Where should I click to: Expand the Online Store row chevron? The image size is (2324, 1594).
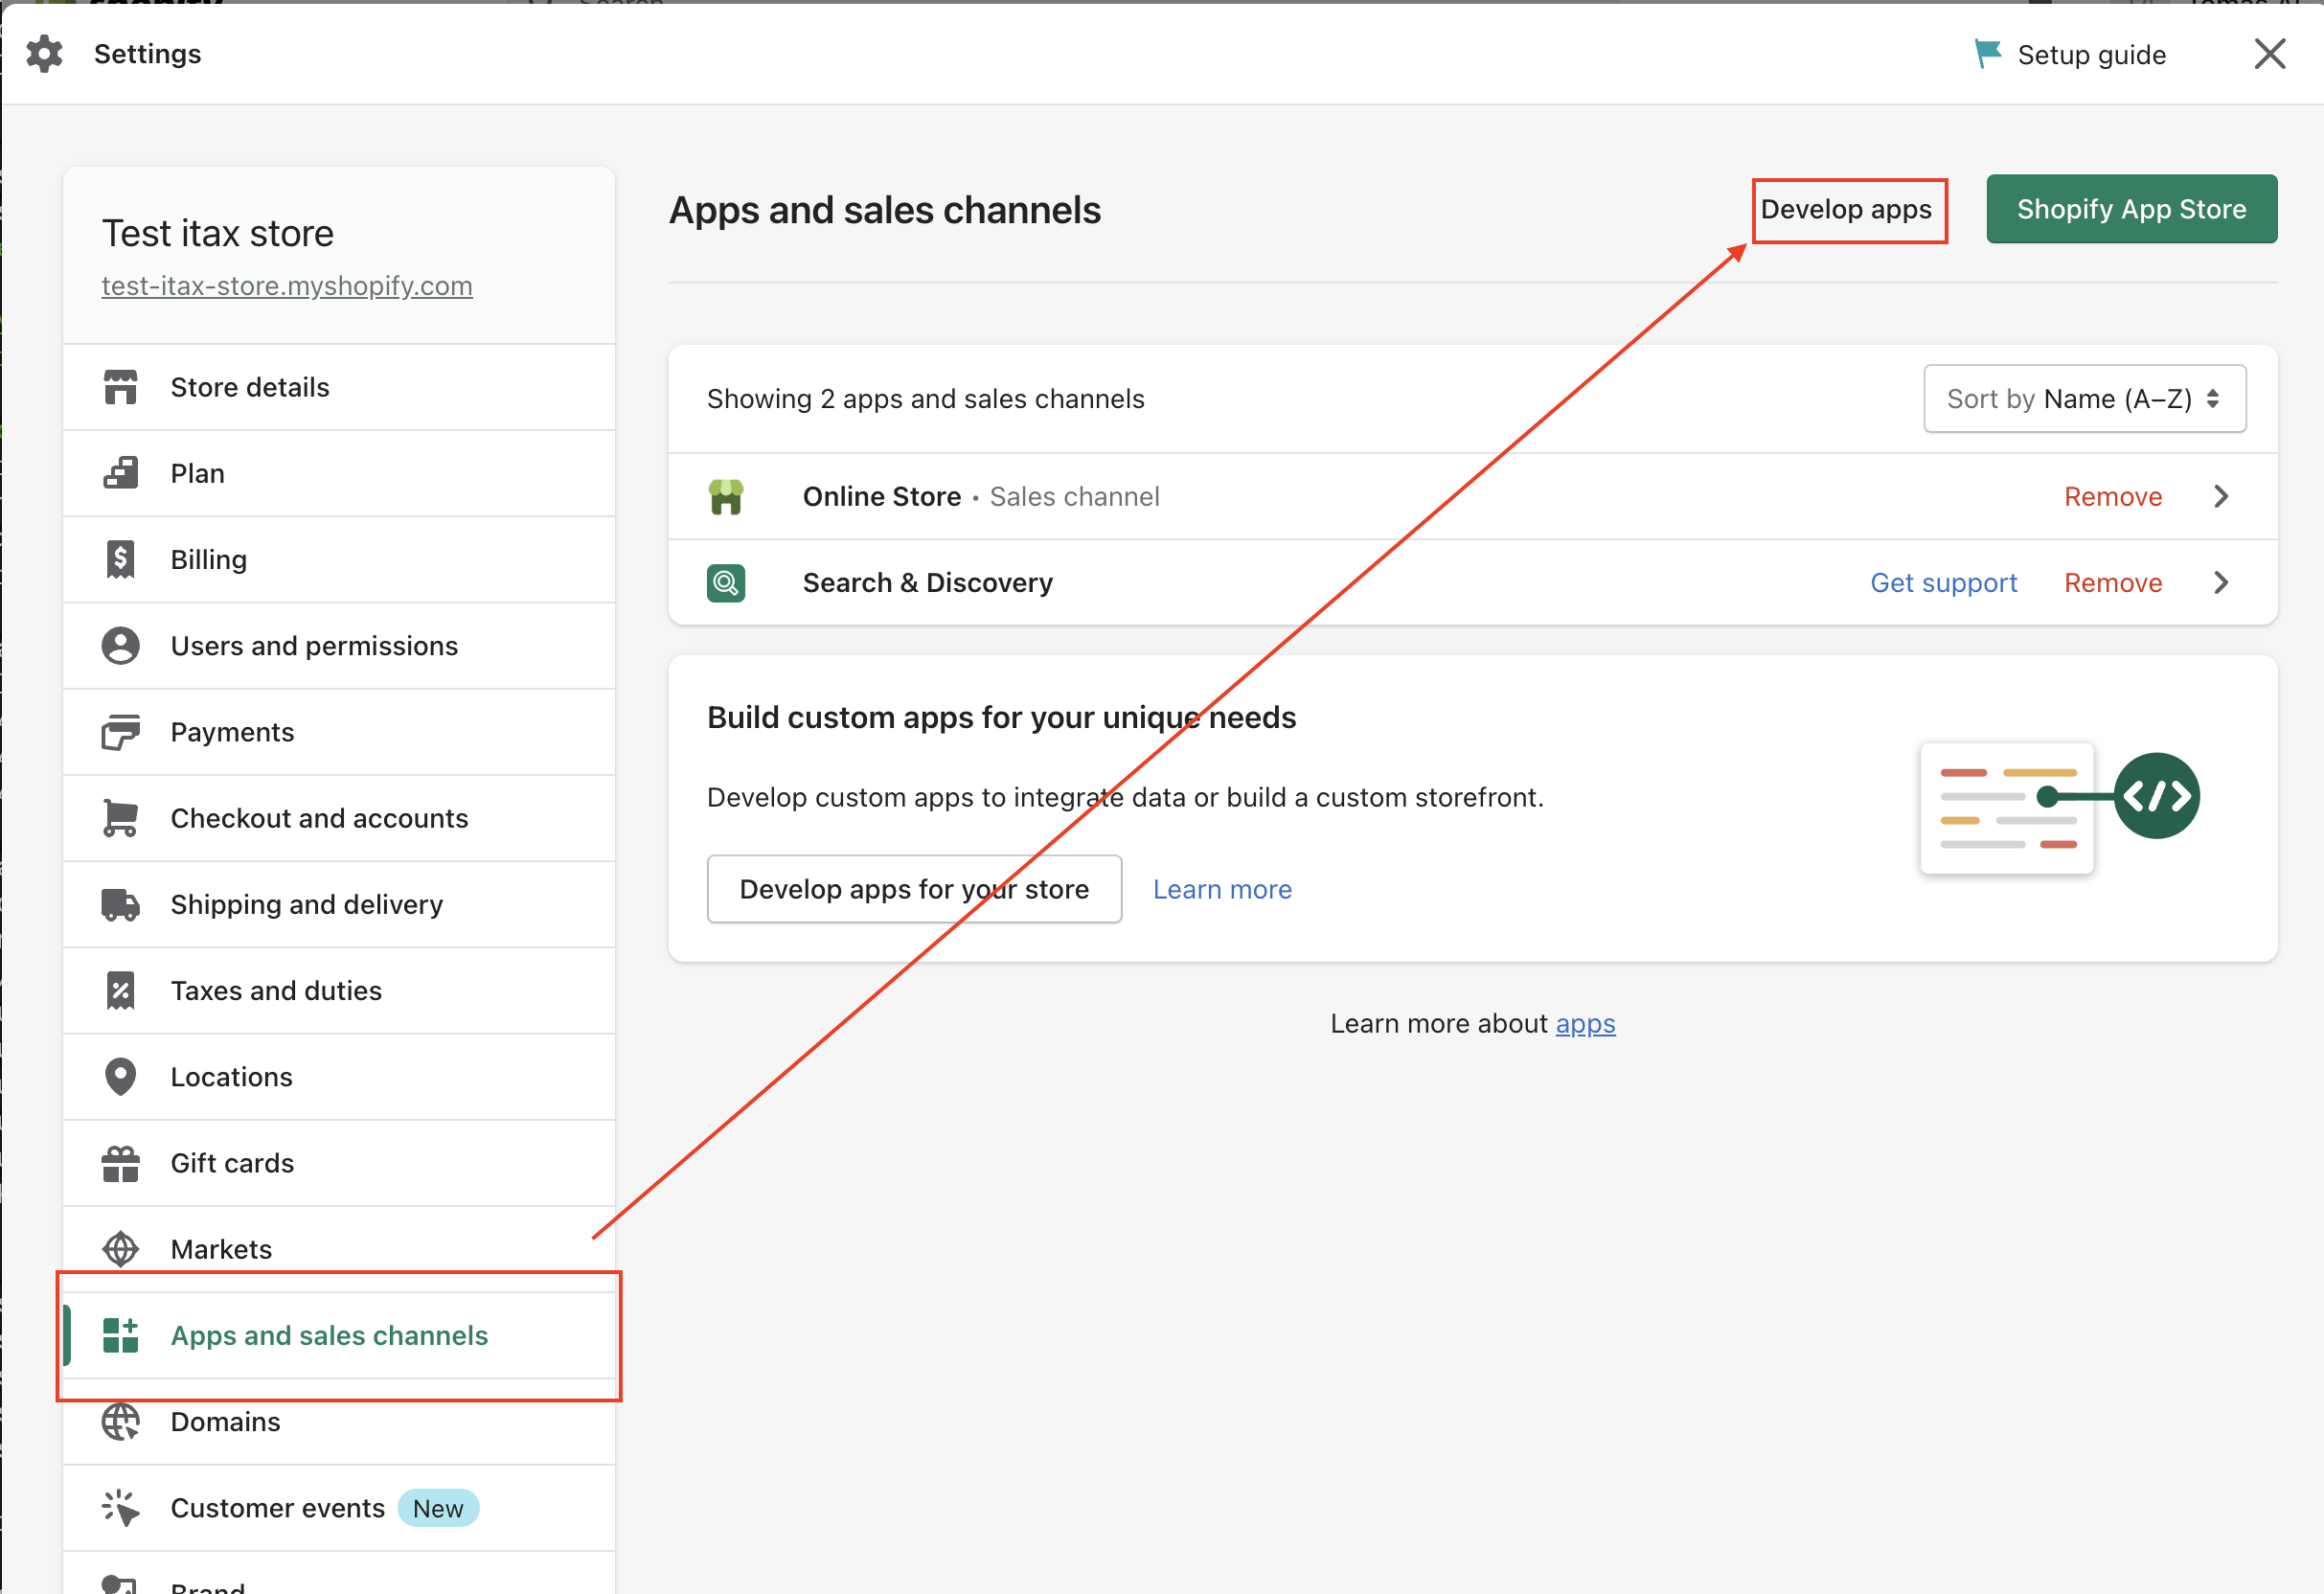[2221, 497]
